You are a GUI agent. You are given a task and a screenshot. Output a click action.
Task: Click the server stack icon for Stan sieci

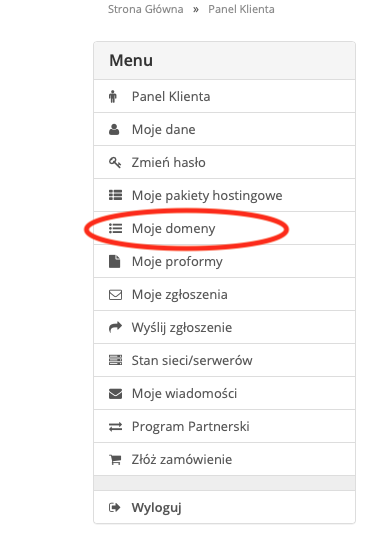[x=115, y=360]
